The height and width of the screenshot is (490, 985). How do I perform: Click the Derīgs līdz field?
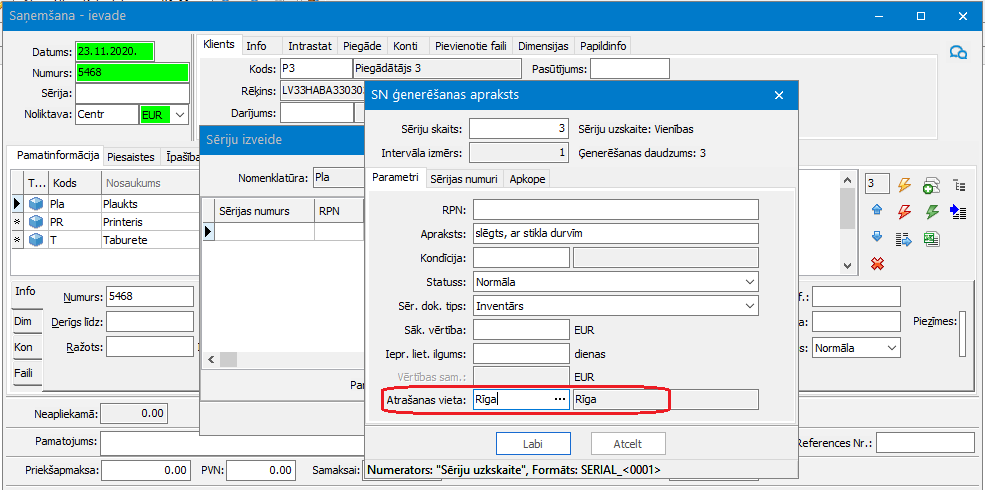pyautogui.click(x=150, y=322)
